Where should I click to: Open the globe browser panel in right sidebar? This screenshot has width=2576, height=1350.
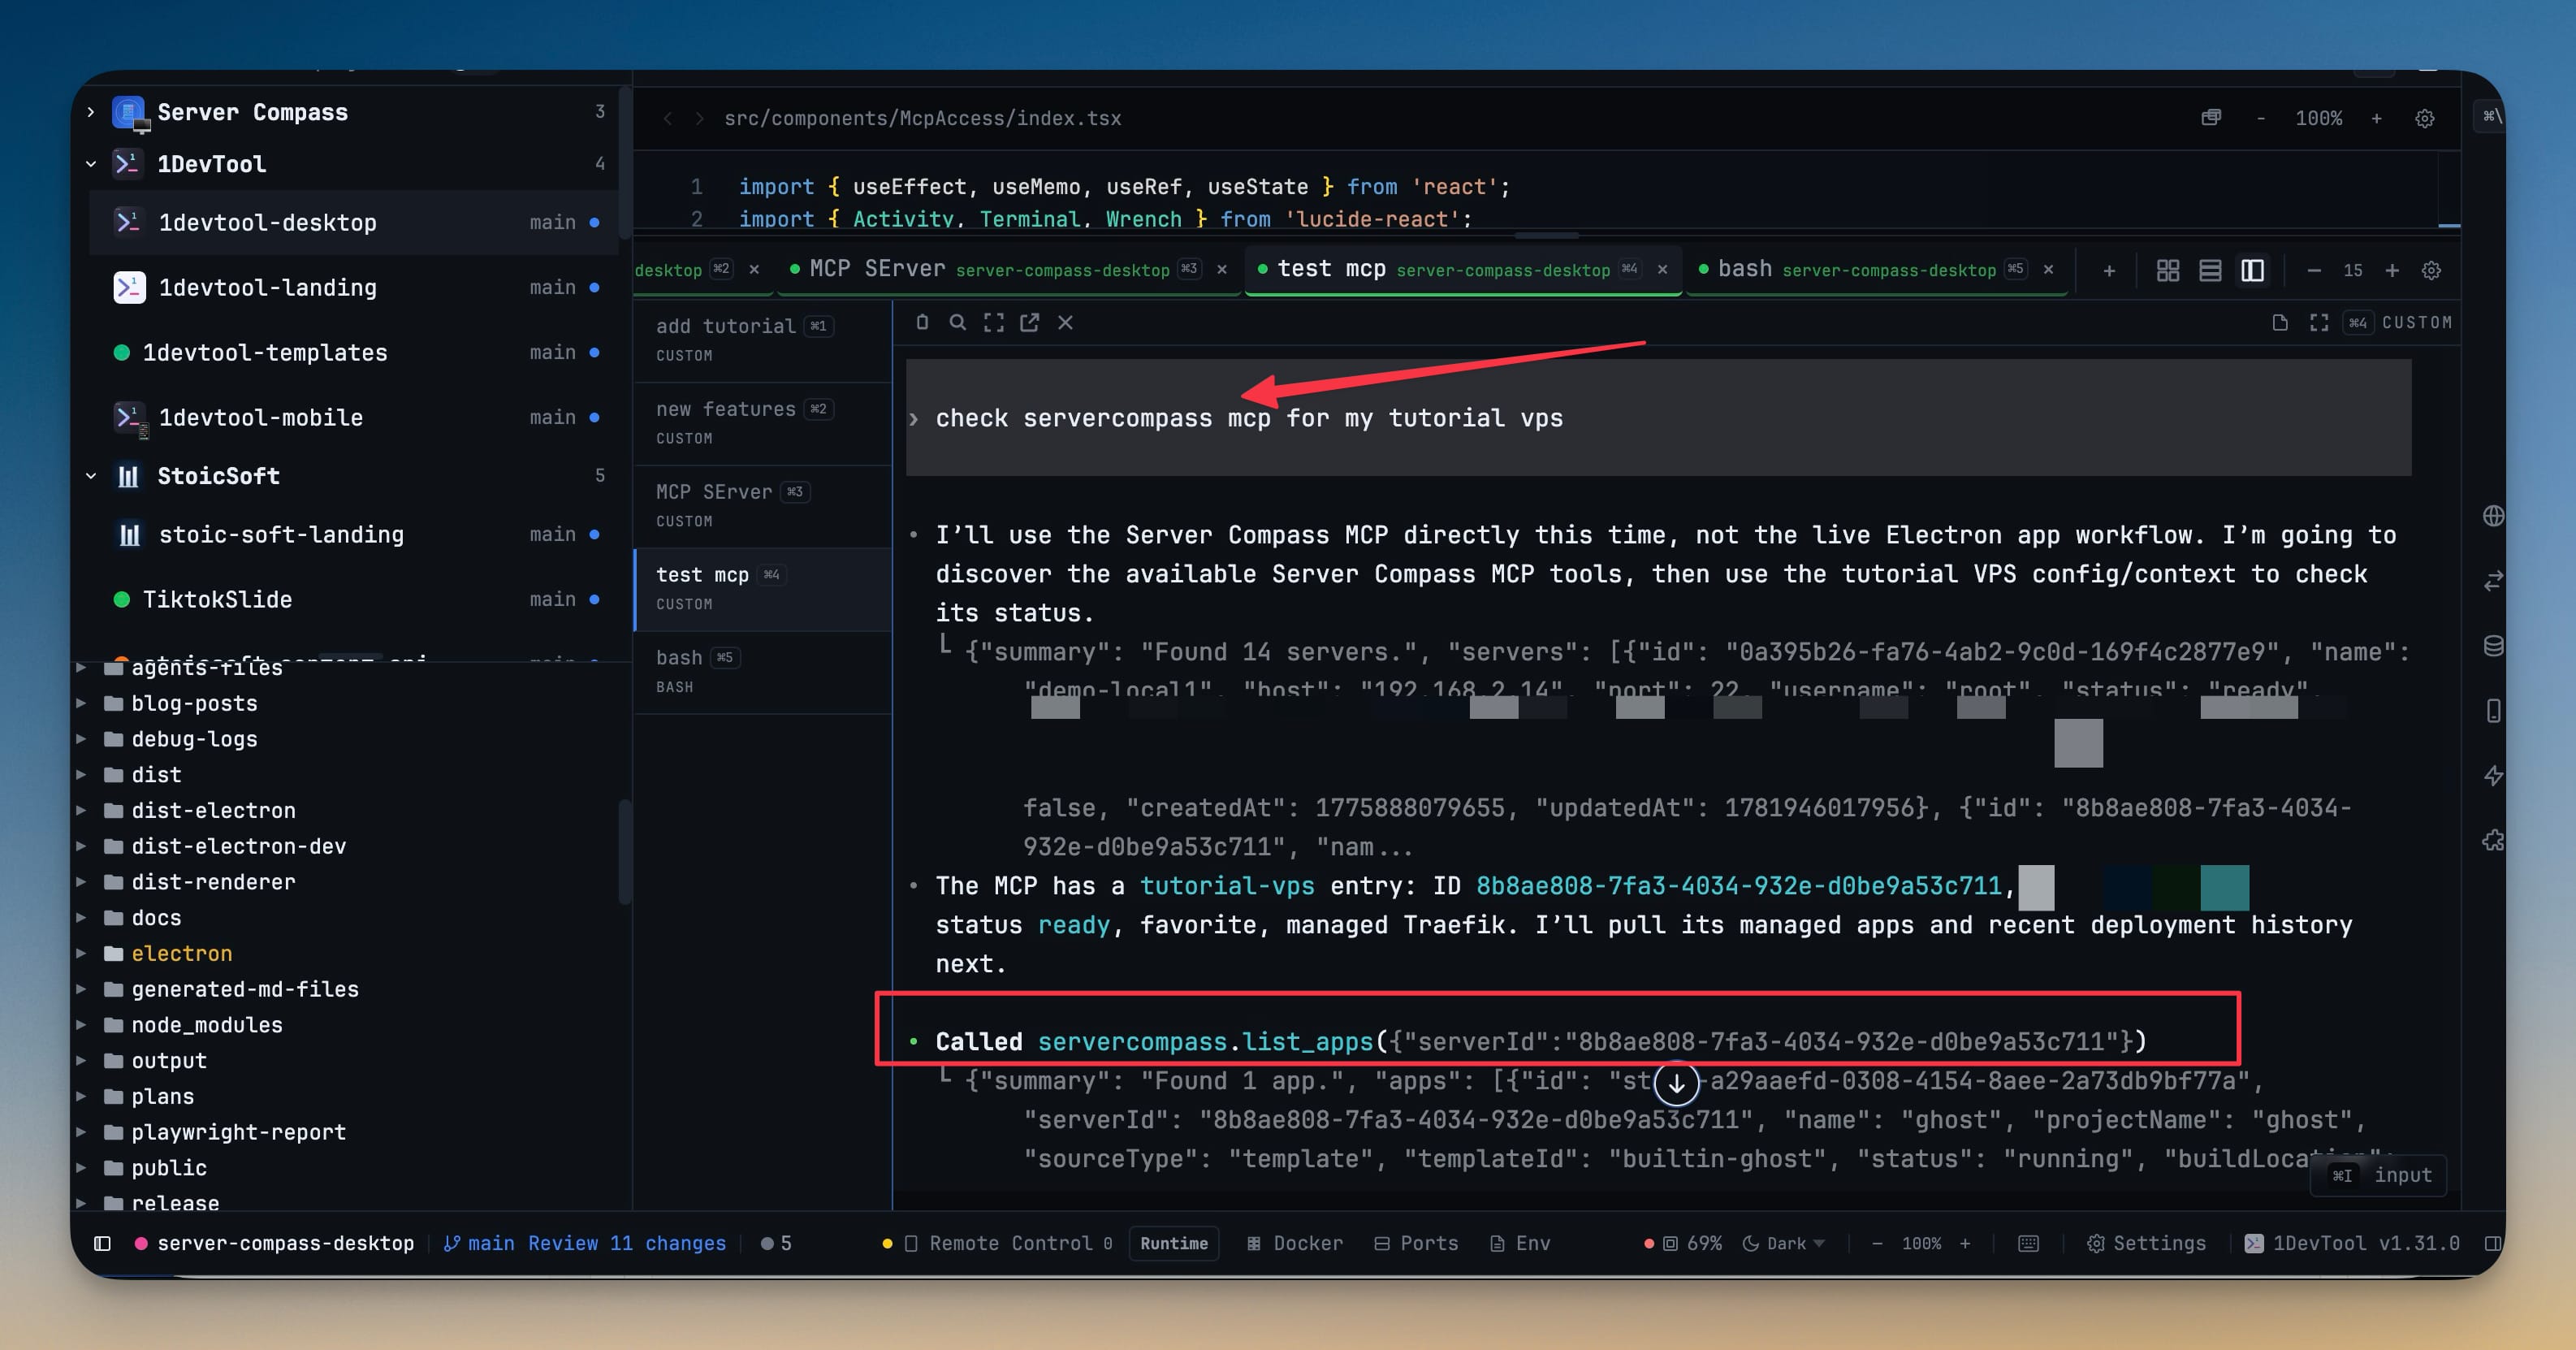click(2493, 515)
